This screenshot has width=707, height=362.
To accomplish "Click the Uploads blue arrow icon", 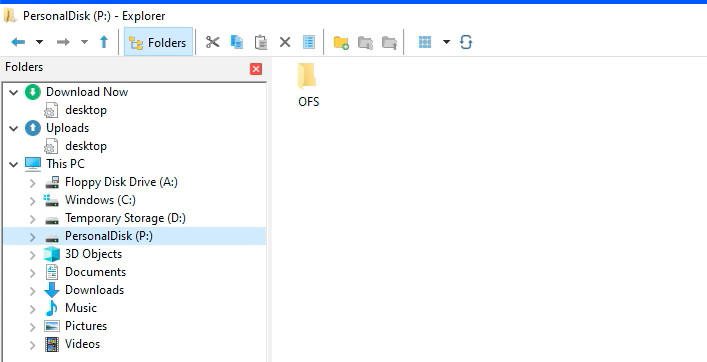I will pos(32,128).
